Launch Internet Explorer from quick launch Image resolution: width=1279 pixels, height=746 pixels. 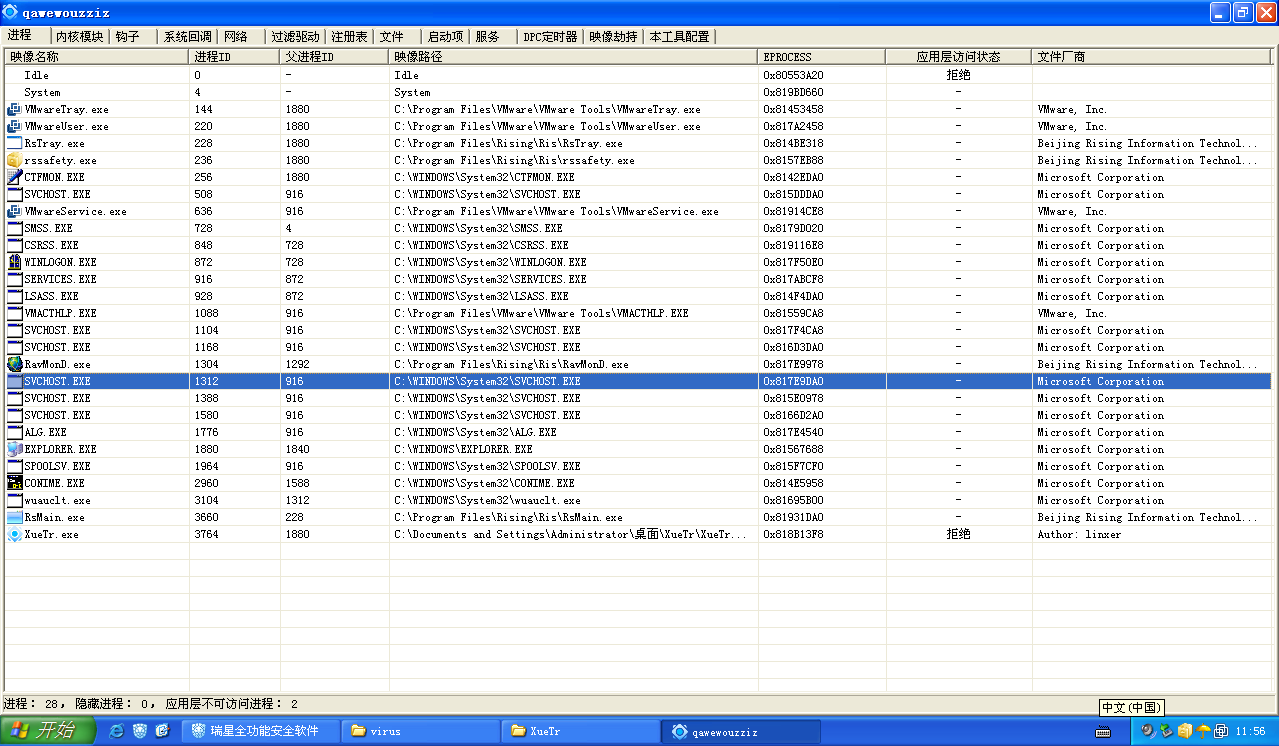[x=116, y=731]
